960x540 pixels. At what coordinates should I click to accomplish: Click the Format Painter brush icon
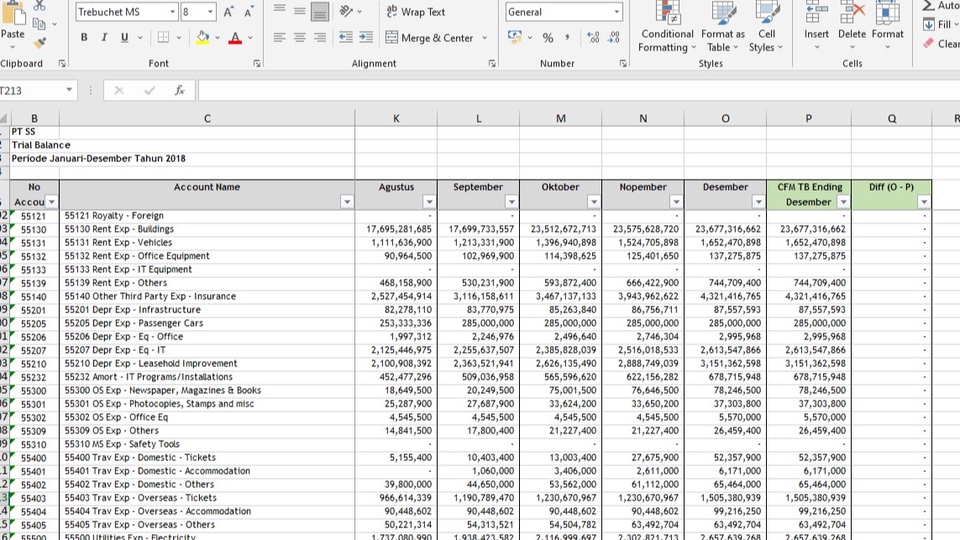pos(39,43)
